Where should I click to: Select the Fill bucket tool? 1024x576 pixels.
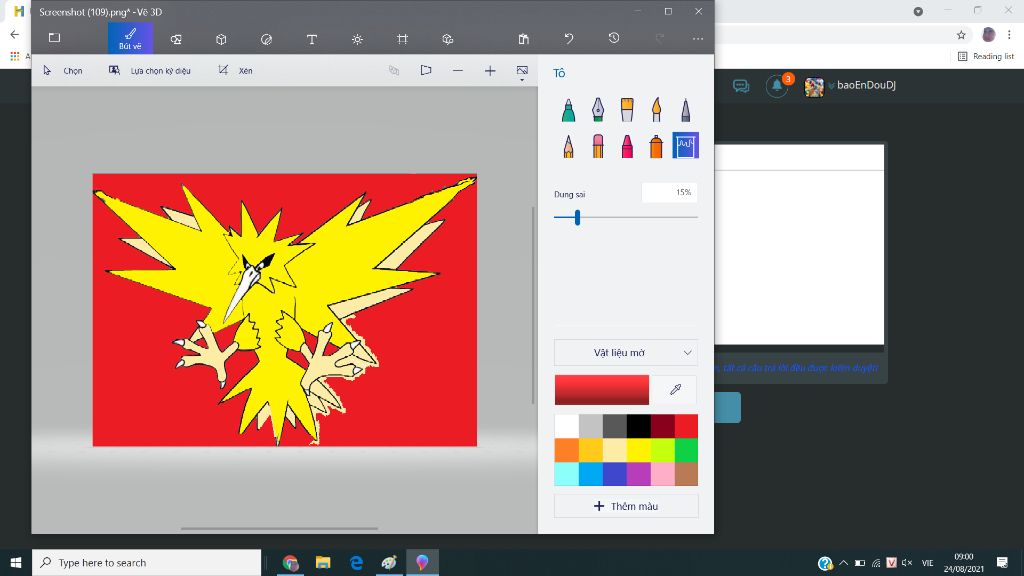click(x=686, y=145)
